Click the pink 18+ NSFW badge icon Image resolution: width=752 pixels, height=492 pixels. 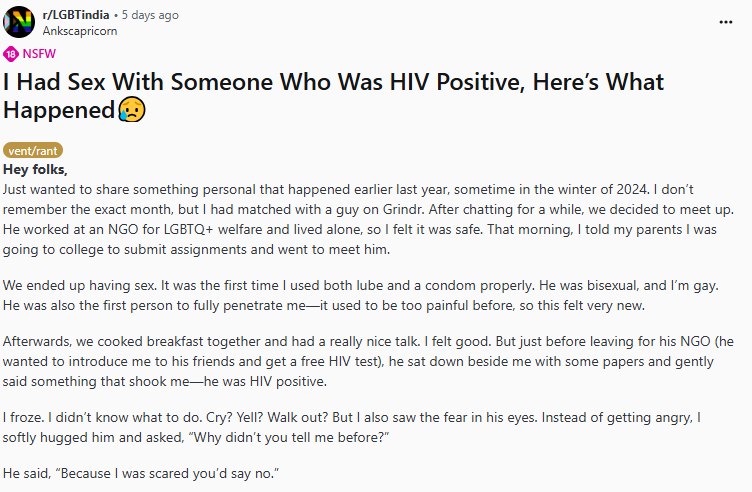(11, 54)
